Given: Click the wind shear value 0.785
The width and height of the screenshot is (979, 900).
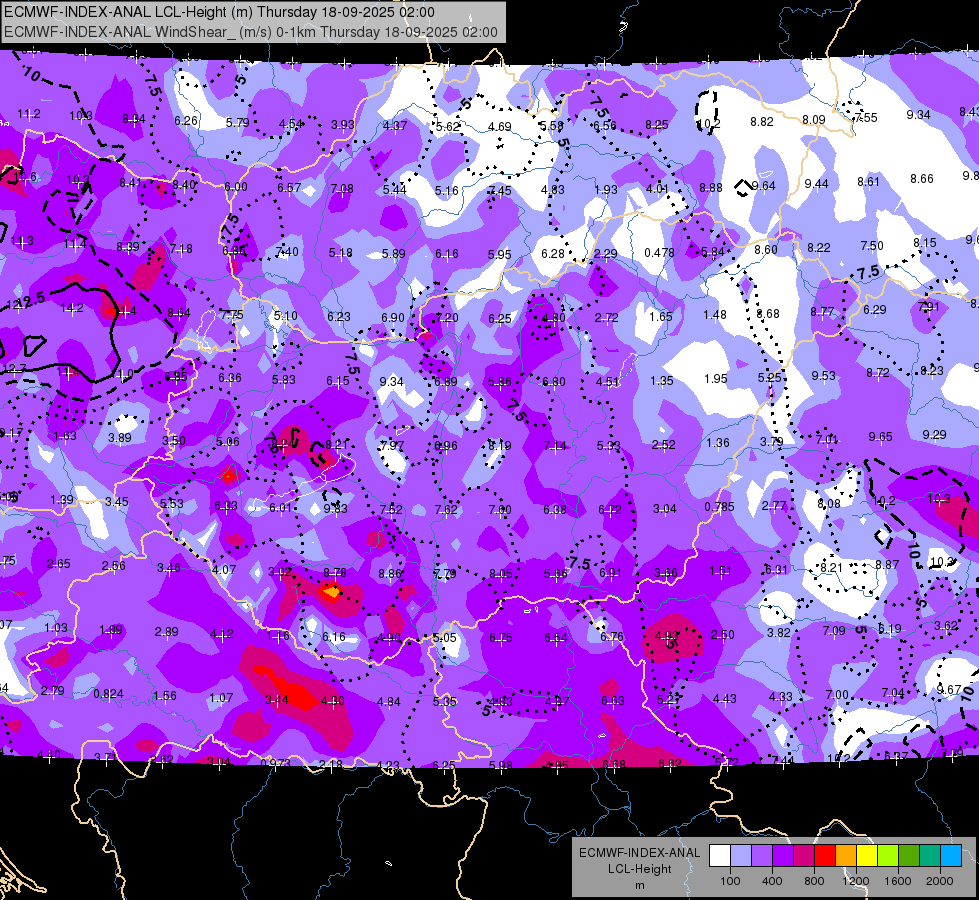Looking at the screenshot, I should [719, 507].
